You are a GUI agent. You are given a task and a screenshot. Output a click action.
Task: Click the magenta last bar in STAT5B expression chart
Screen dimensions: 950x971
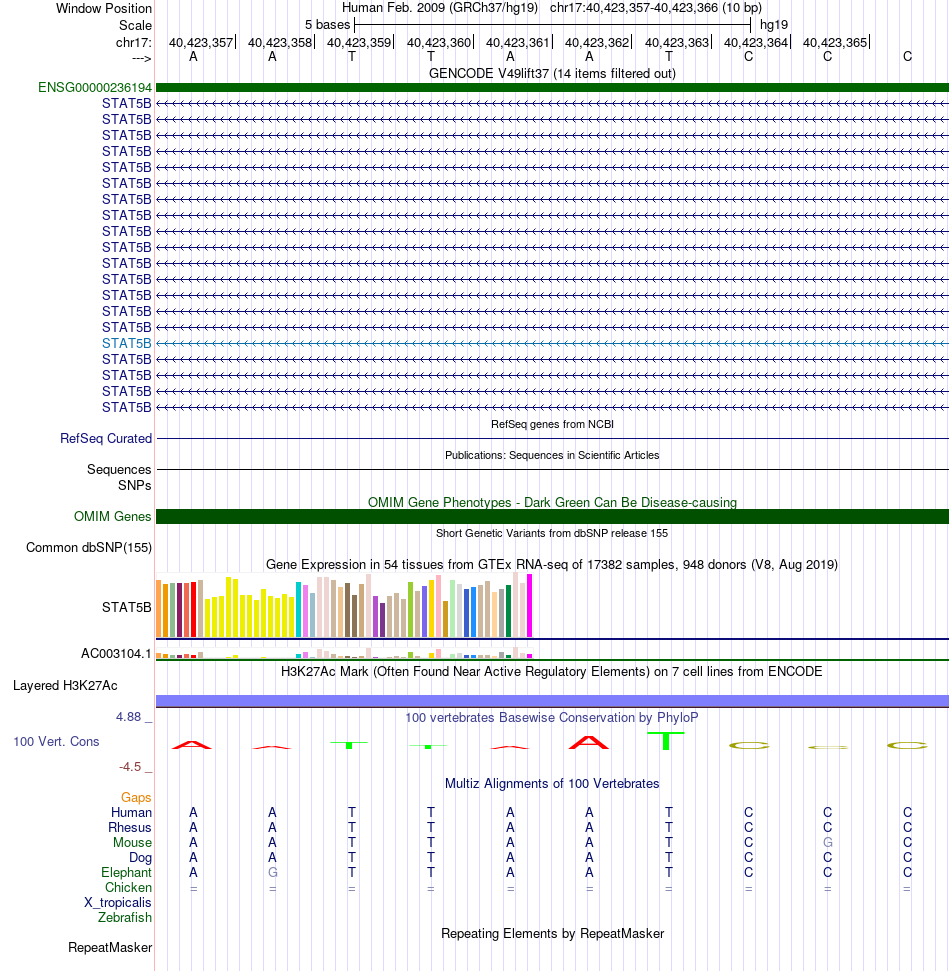529,606
